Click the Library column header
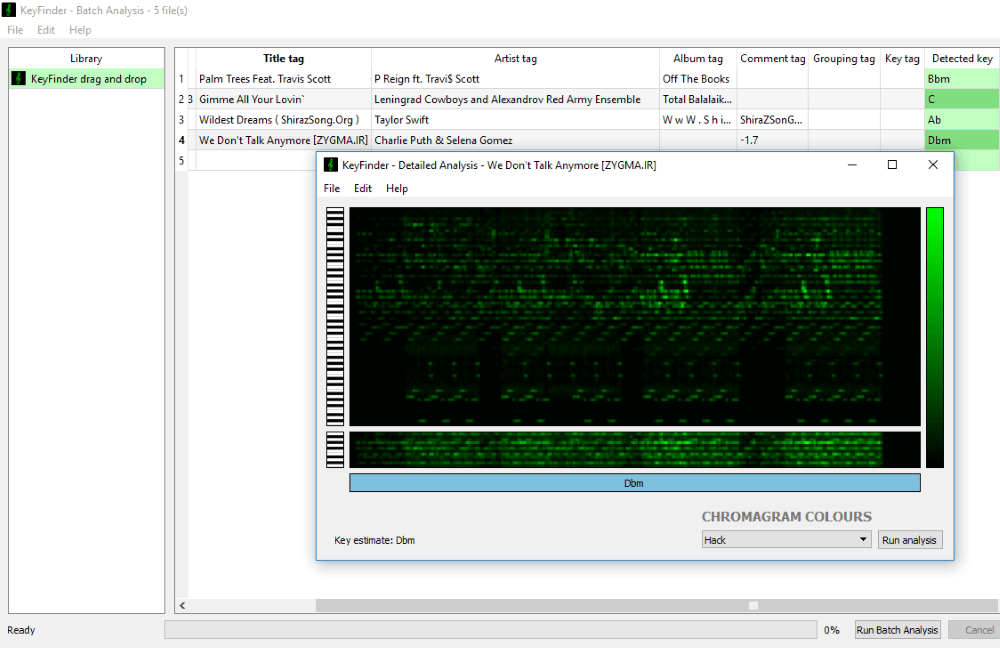 pos(86,58)
